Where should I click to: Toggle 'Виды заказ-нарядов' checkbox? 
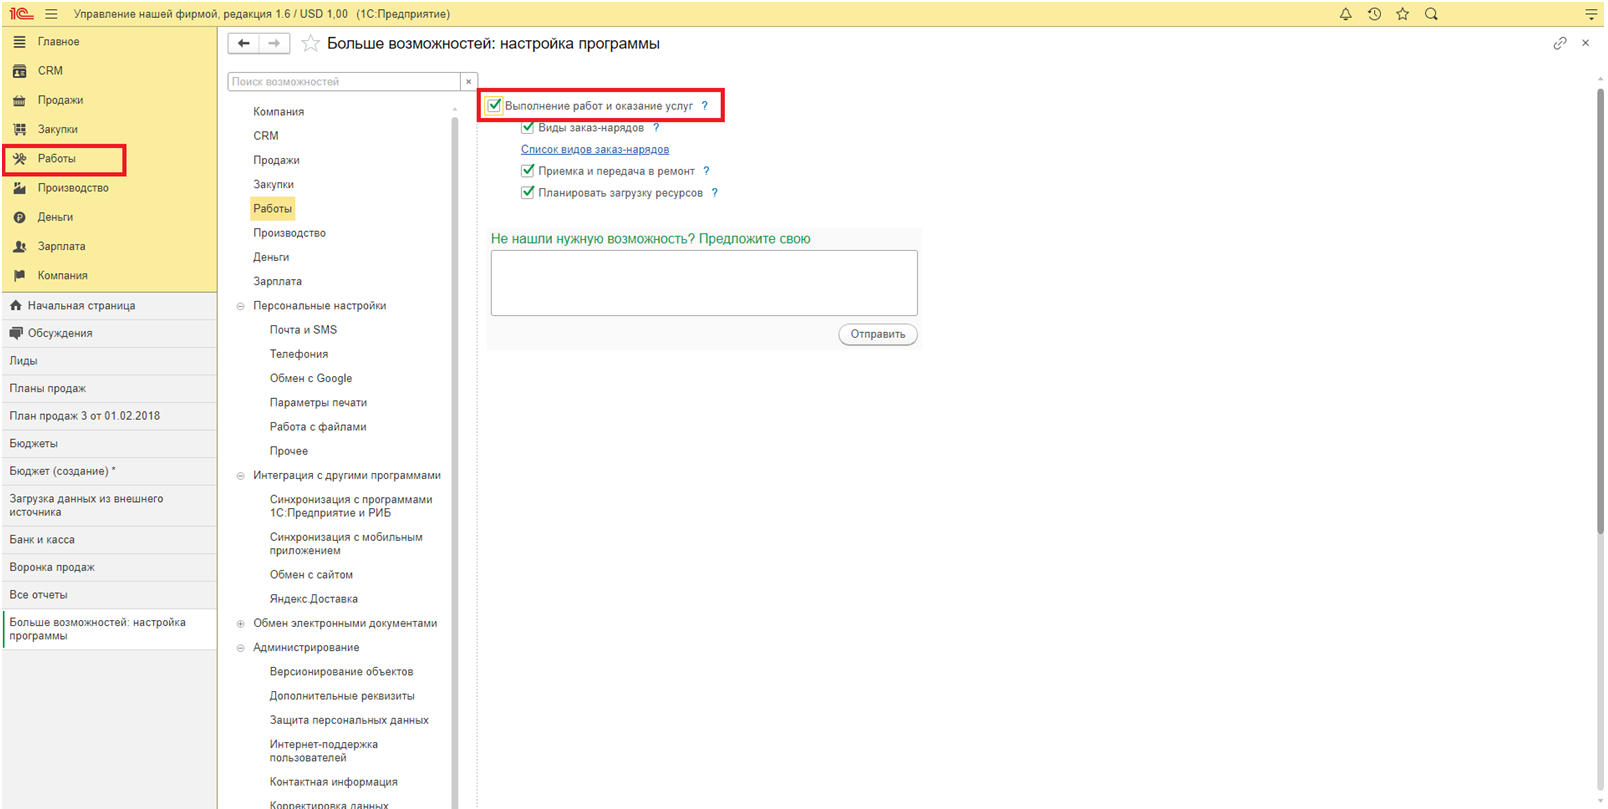(528, 127)
